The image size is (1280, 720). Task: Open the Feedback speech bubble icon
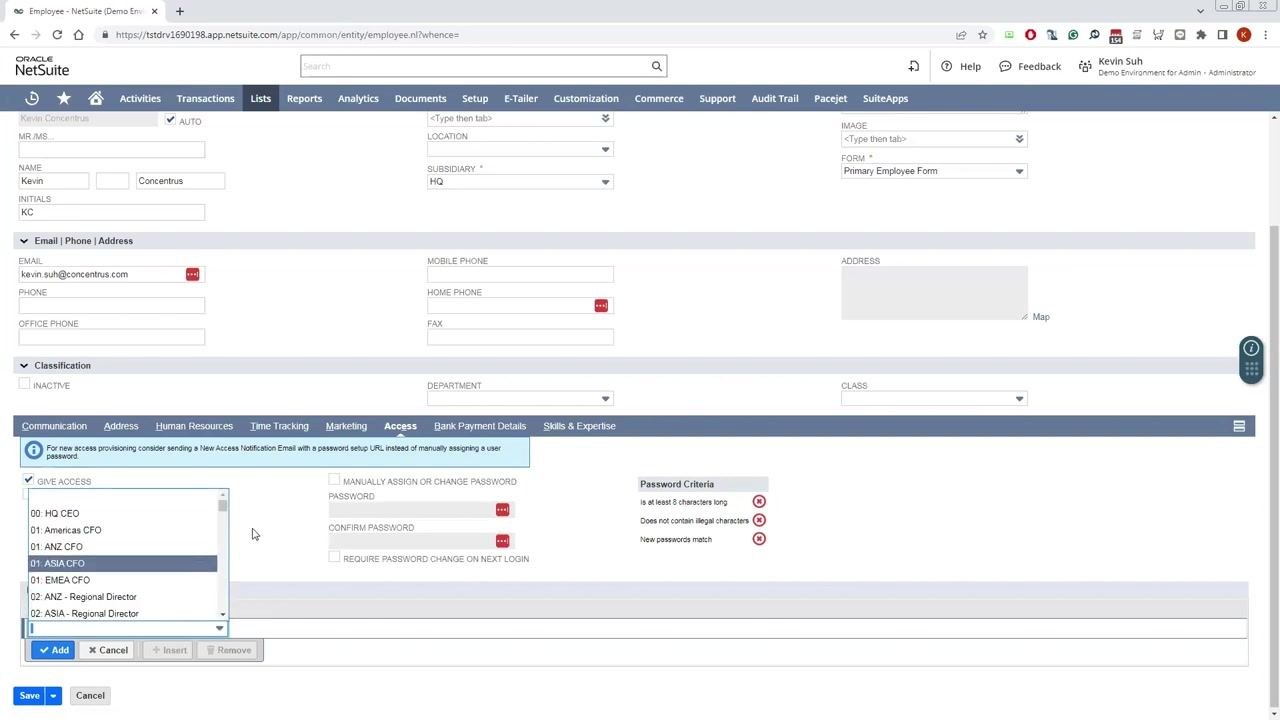click(x=1005, y=66)
